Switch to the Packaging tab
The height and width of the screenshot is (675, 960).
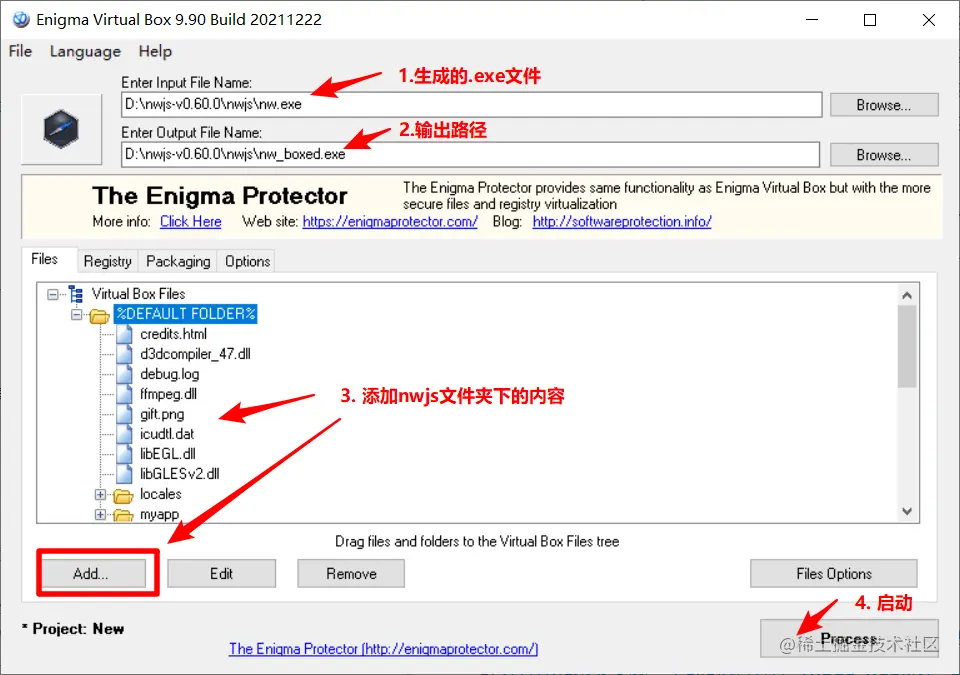coord(178,262)
